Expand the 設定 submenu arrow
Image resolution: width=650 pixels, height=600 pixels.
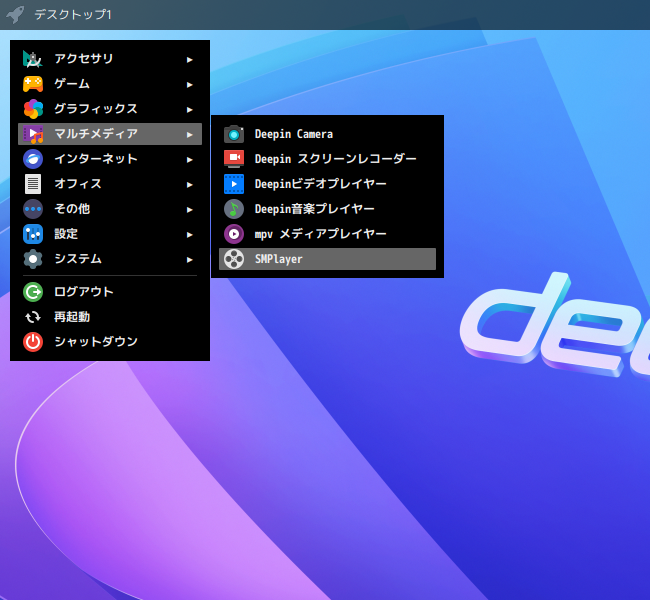coord(189,235)
